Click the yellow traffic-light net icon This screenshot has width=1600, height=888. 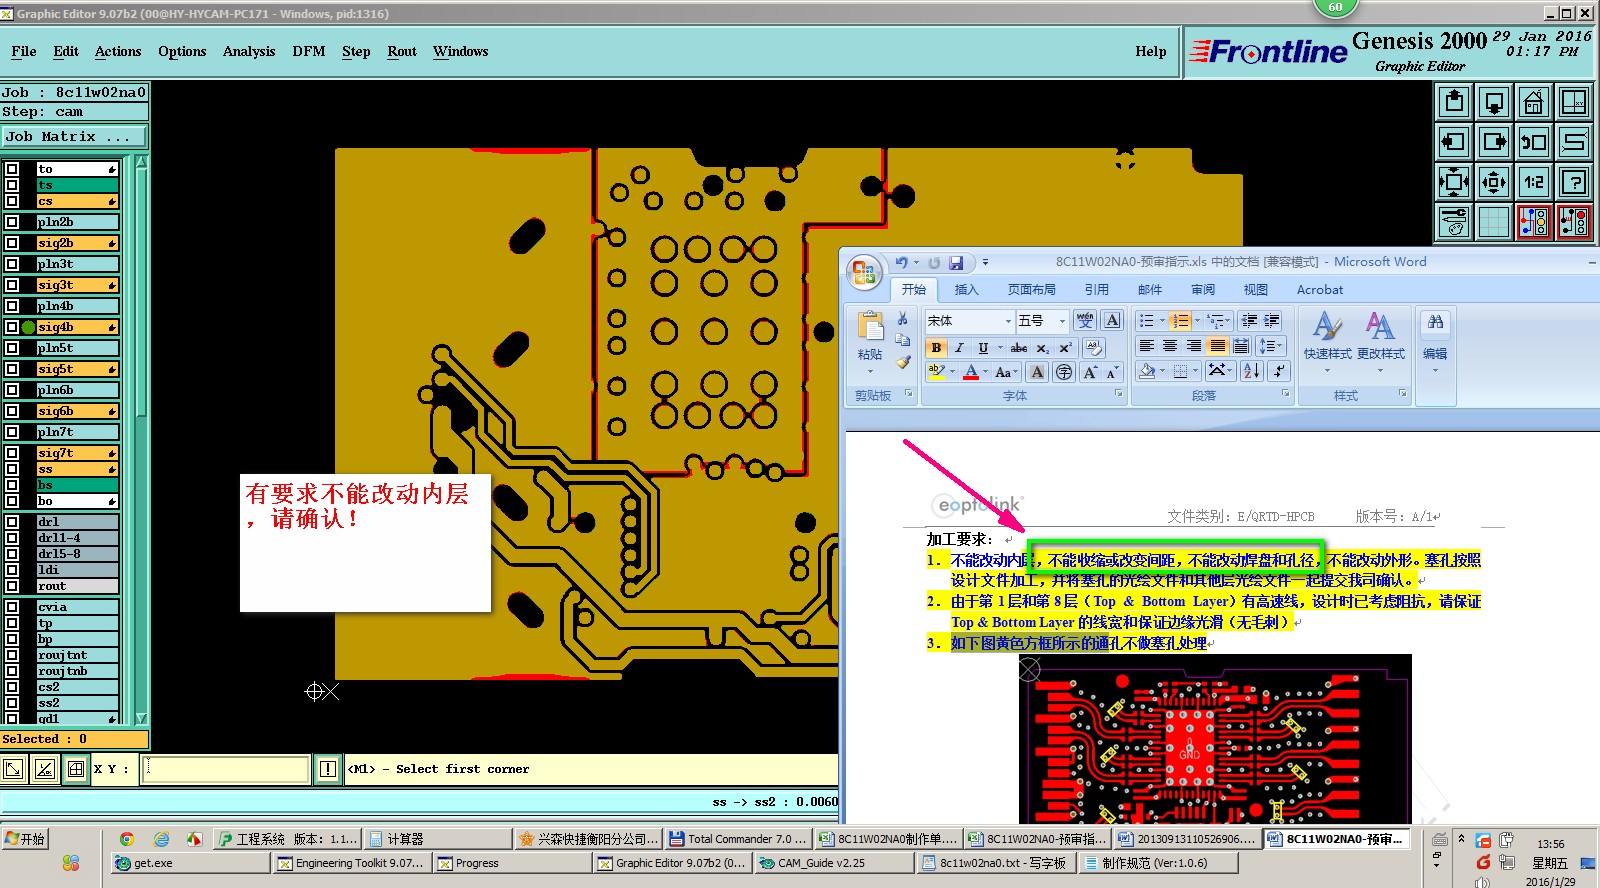pos(1534,222)
